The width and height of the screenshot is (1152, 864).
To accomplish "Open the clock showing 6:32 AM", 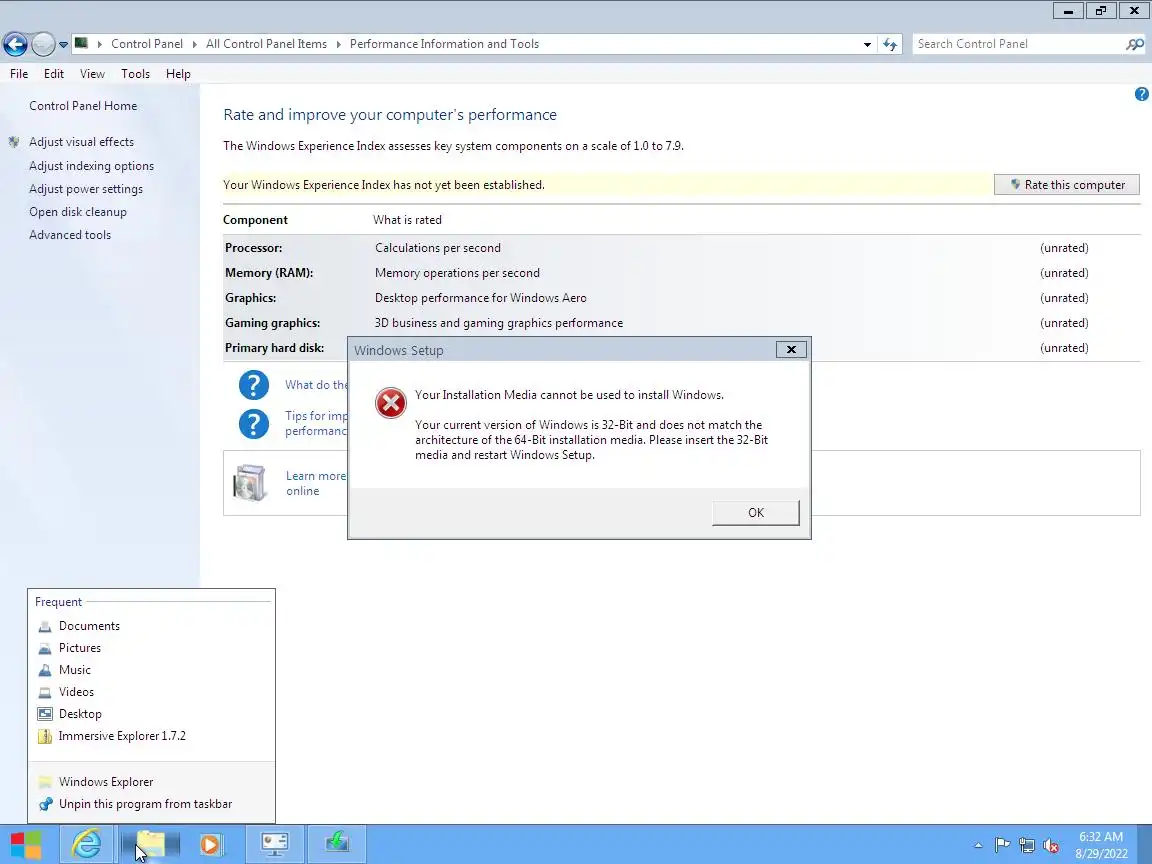I will pos(1101,845).
